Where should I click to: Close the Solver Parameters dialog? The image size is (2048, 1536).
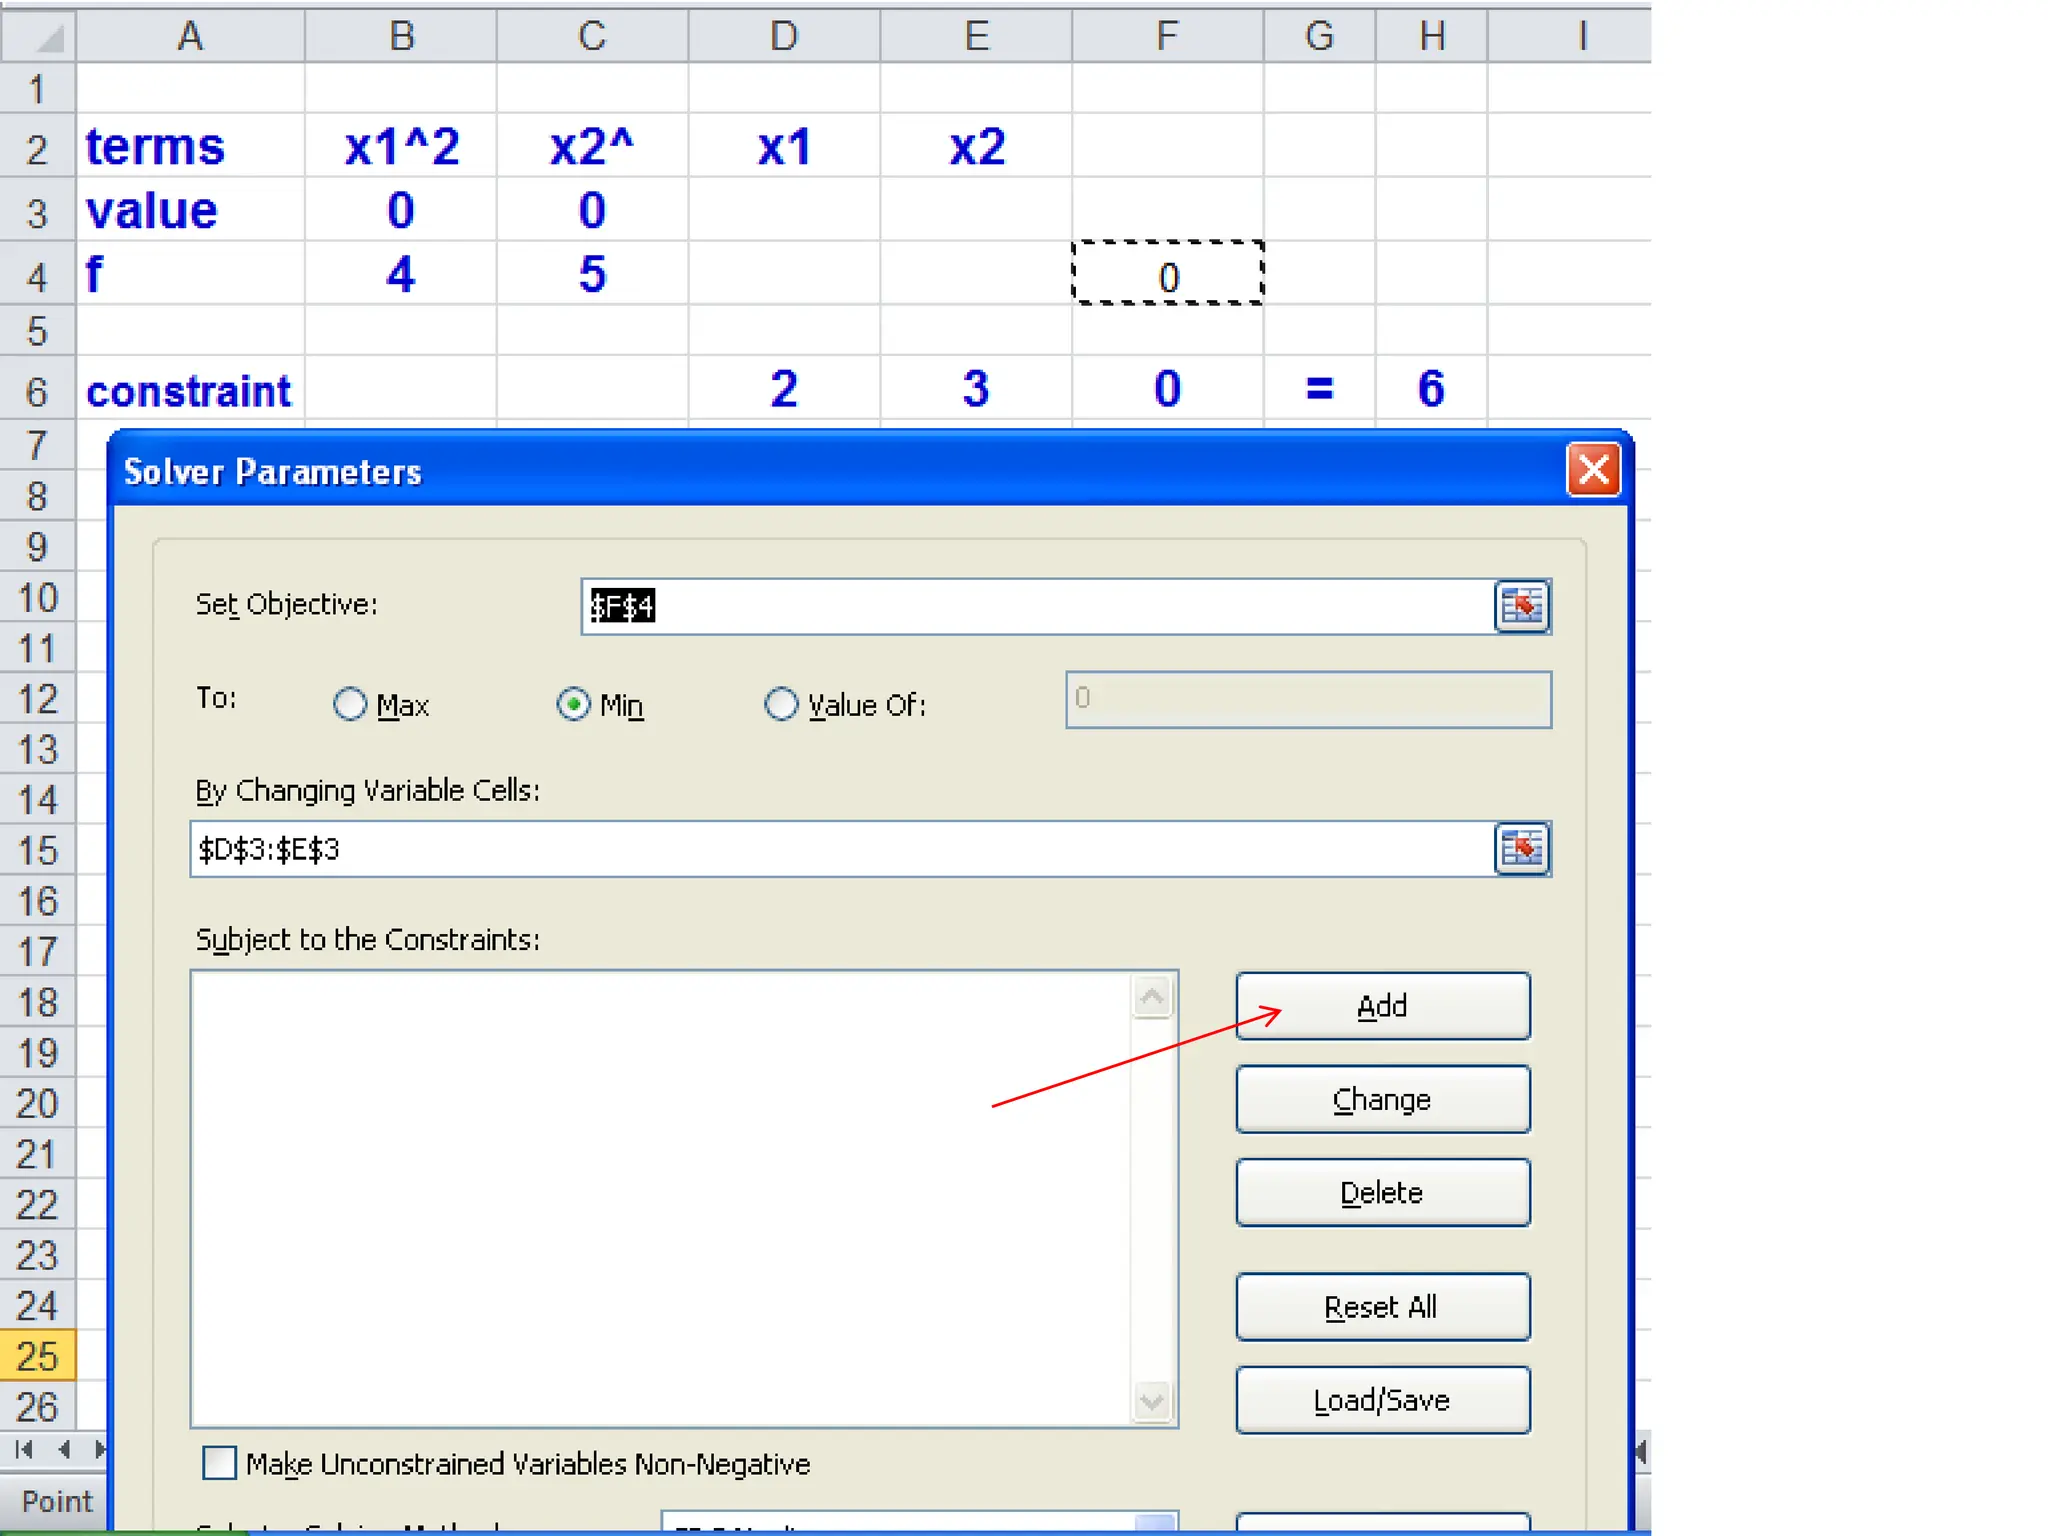(1593, 470)
